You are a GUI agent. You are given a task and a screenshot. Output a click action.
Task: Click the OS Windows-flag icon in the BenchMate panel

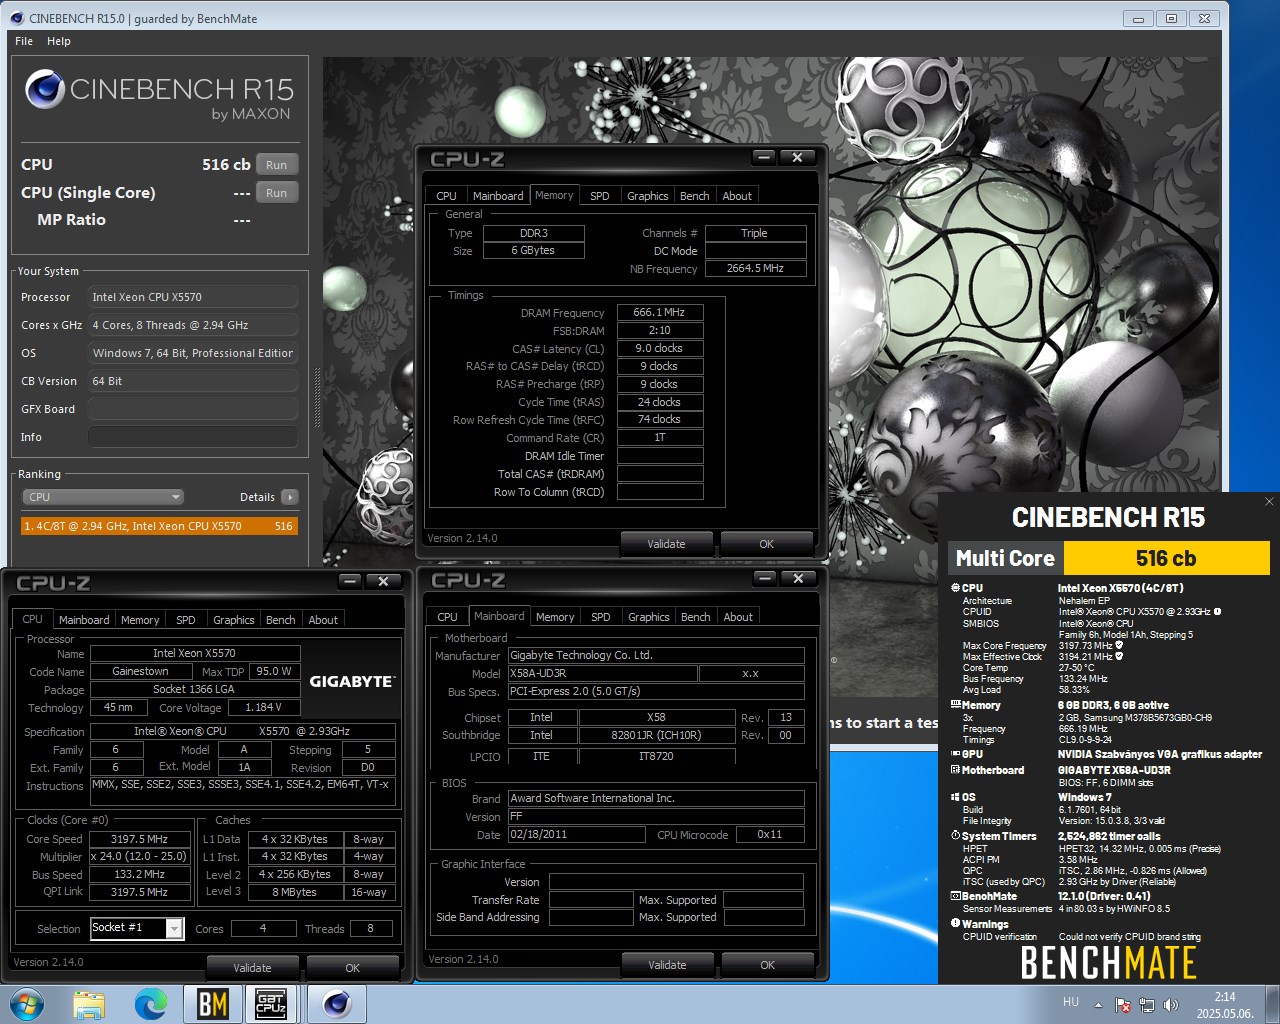pyautogui.click(x=955, y=797)
